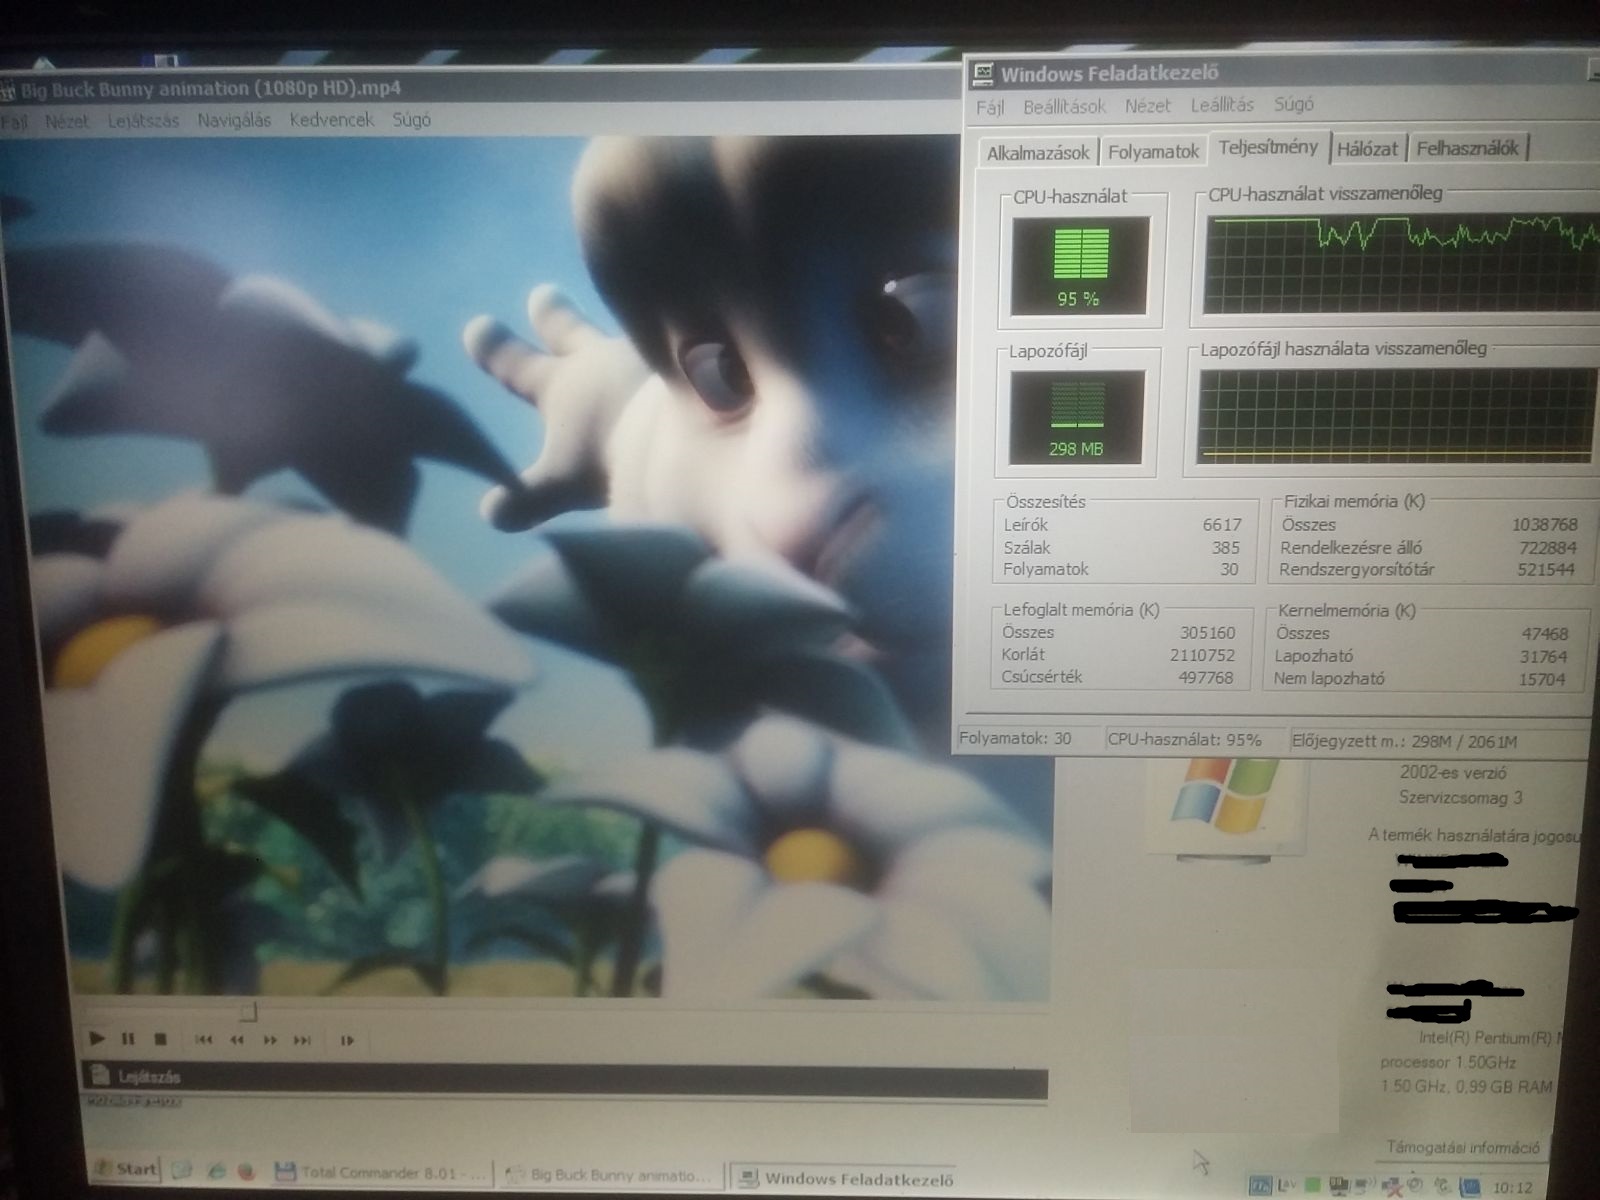Screen dimensions: 1600x1200
Task: Click the Rendszergyorsítótár value 521544
Action: tap(1547, 570)
